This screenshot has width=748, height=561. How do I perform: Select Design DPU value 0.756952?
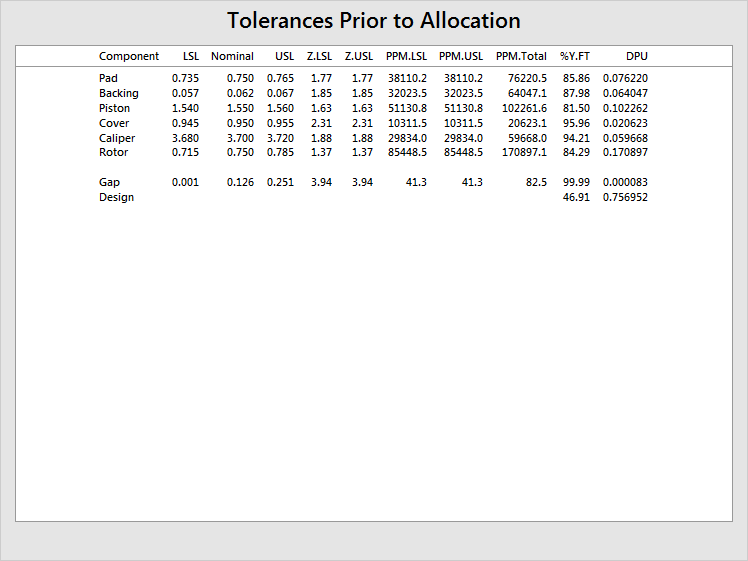pyautogui.click(x=625, y=197)
